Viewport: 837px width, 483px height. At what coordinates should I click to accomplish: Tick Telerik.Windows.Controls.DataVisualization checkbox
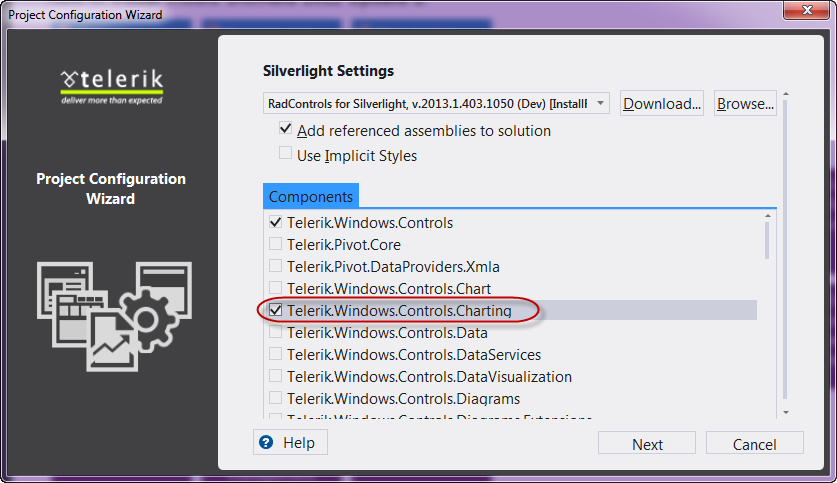(275, 377)
